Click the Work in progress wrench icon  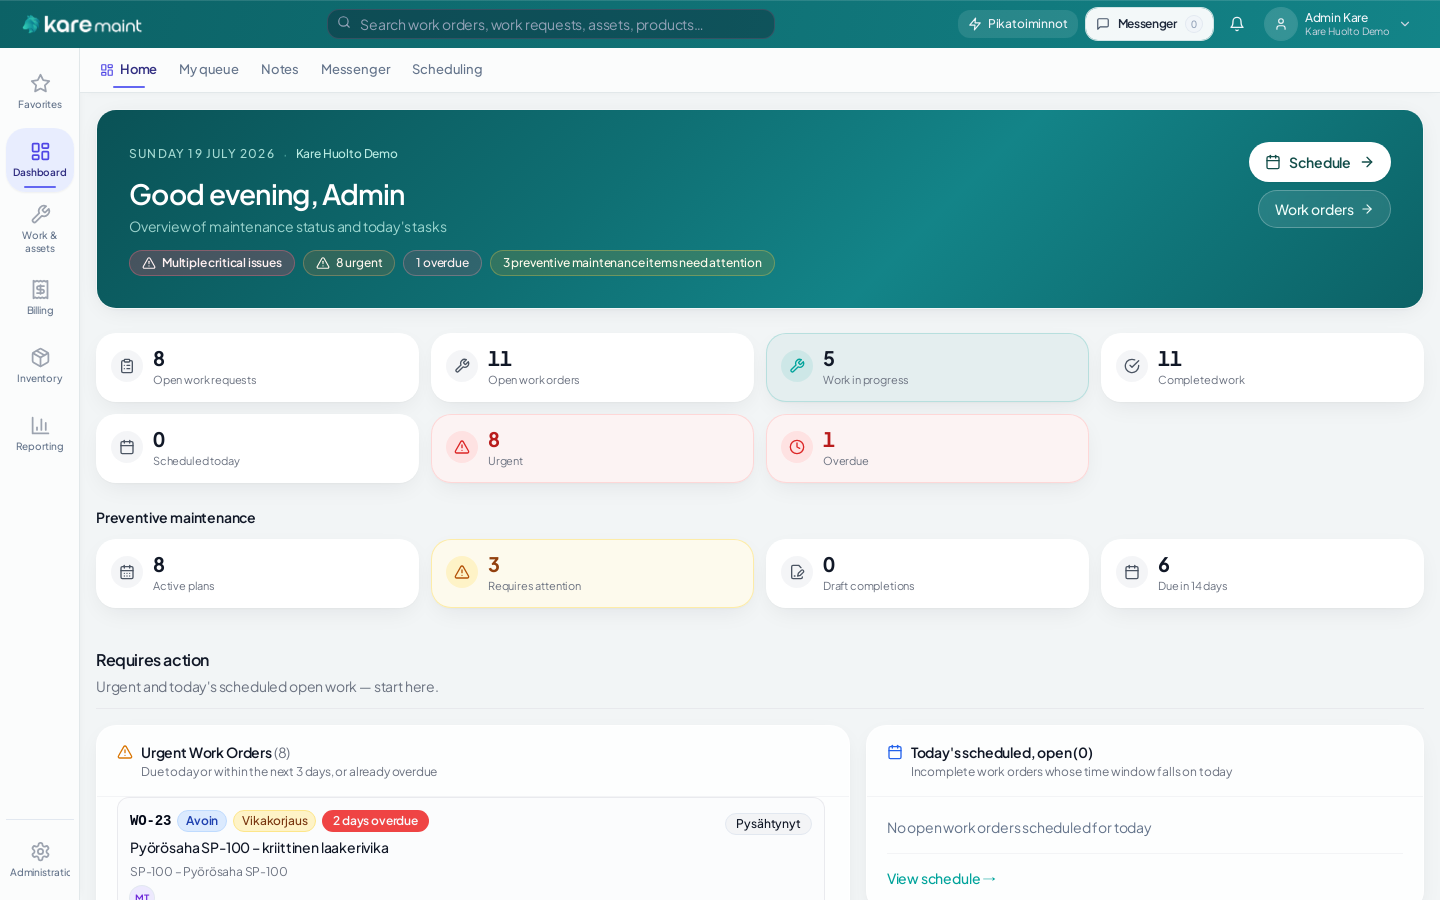point(797,366)
